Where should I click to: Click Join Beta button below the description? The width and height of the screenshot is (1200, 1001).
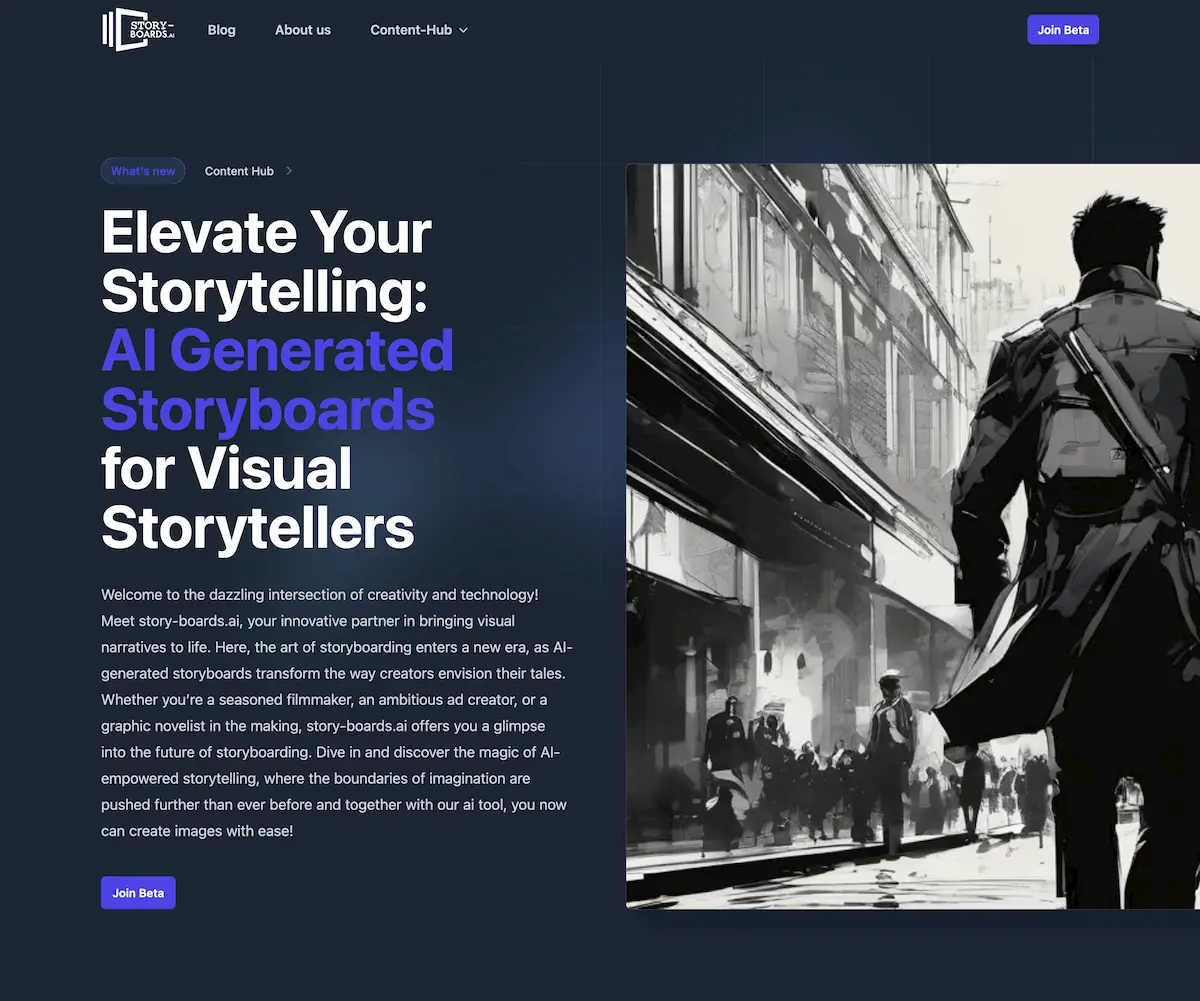pos(138,893)
